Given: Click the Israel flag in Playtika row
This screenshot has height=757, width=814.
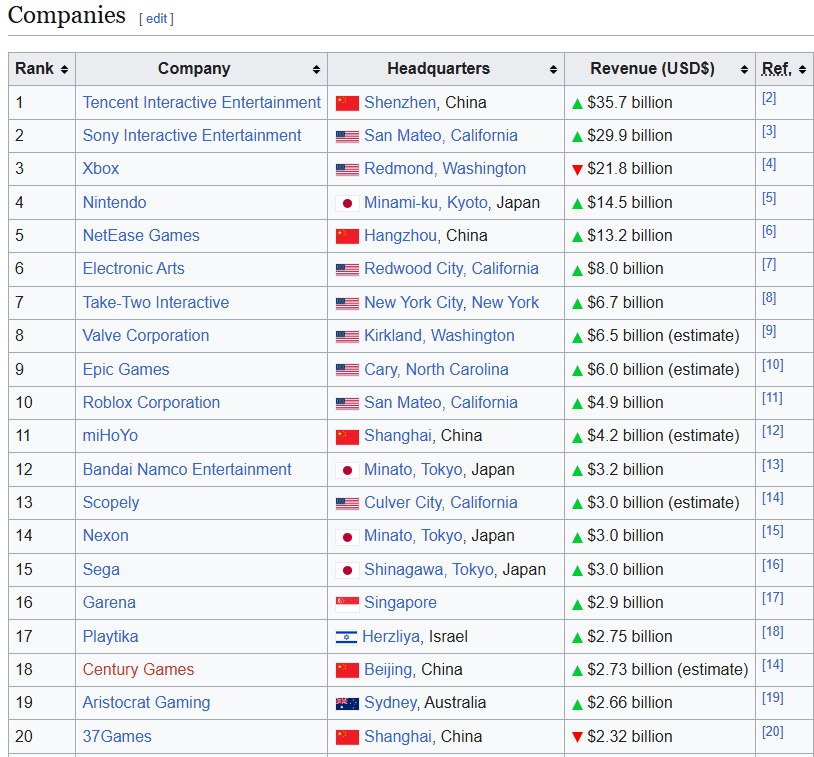Looking at the screenshot, I should (x=346, y=637).
